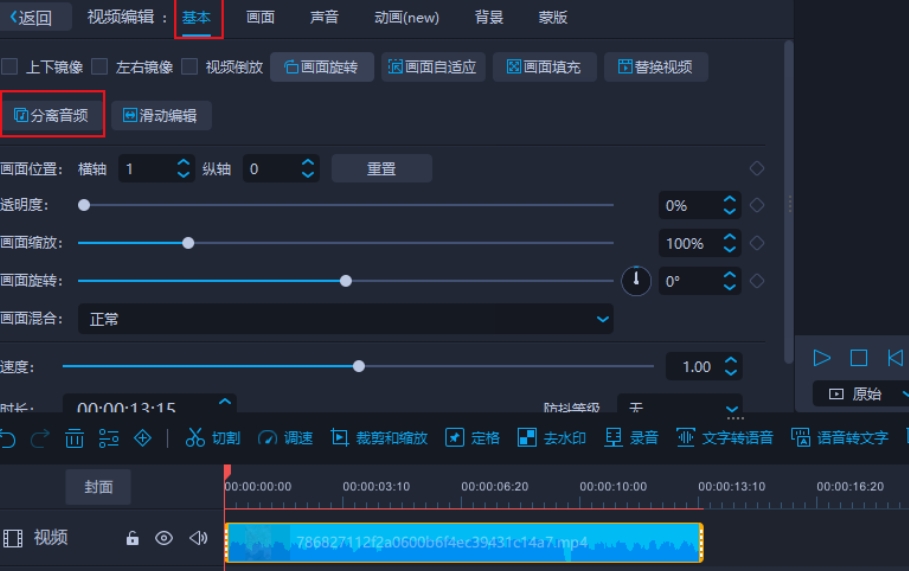This screenshot has height=571, width=909.
Task: Click the redo arrow icon
Action: (40, 439)
